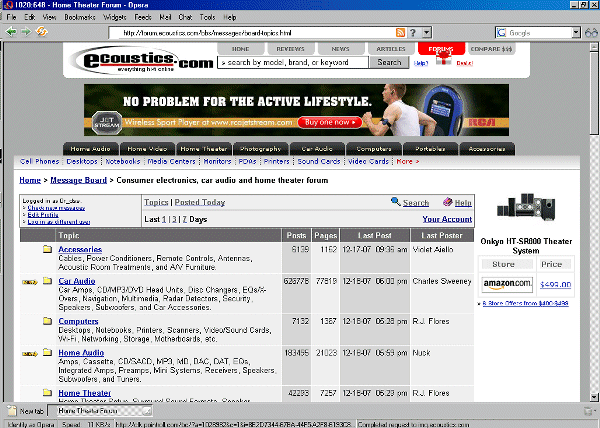
Task: Select the Home Theater category tab
Action: 204,149
